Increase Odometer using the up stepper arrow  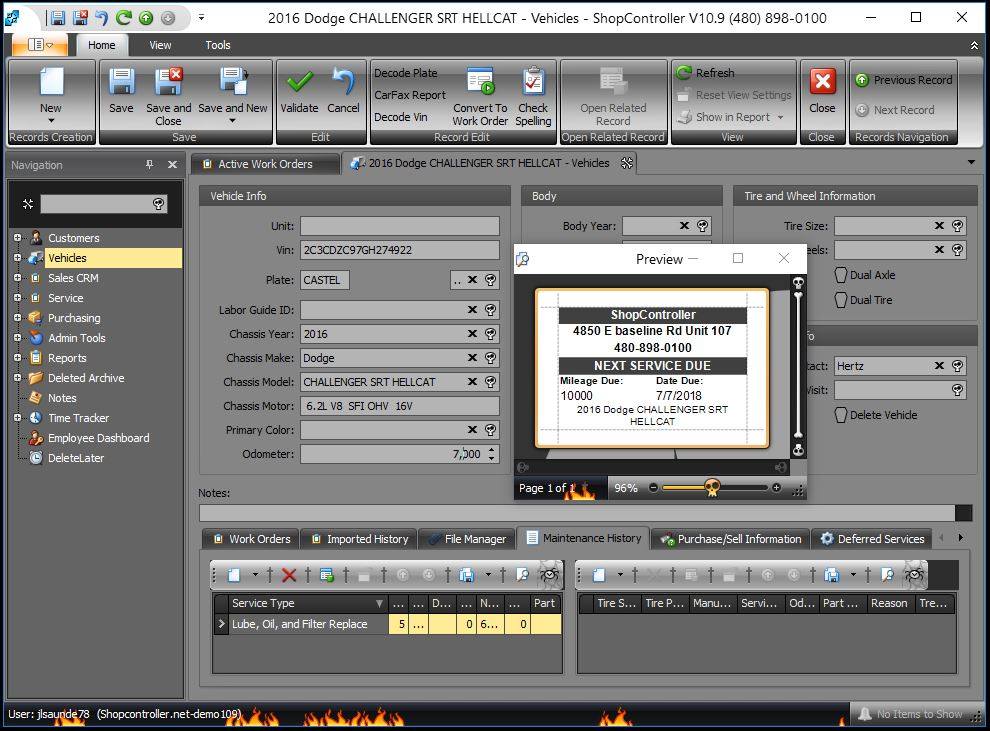click(x=492, y=449)
